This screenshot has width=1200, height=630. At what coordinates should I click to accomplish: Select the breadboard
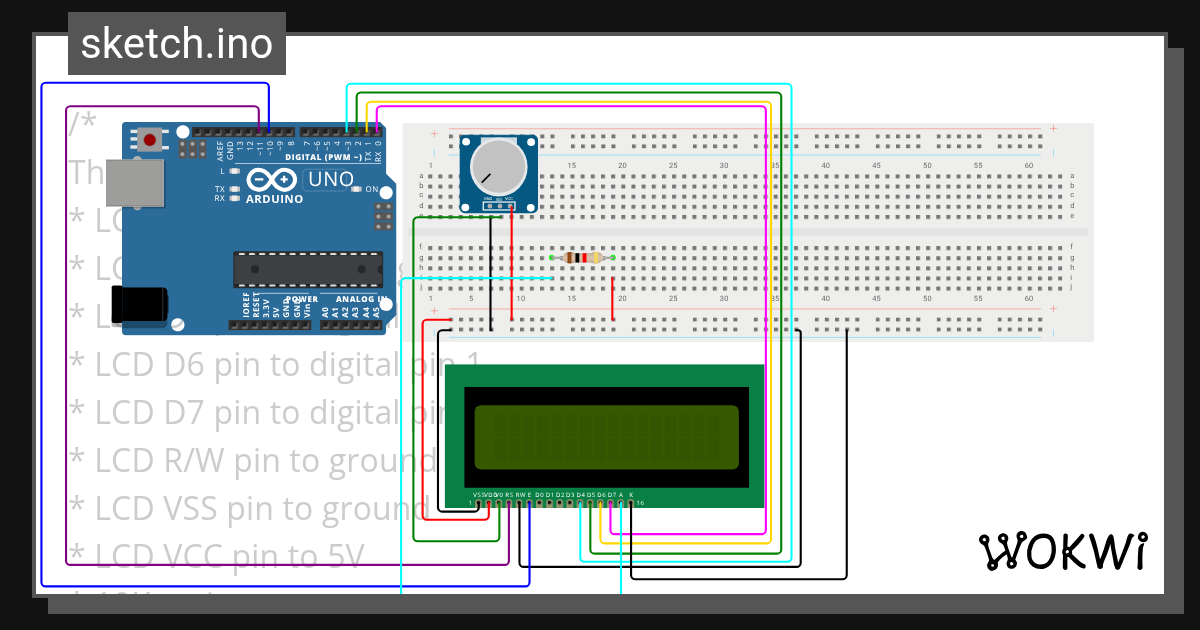pyautogui.click(x=950, y=230)
